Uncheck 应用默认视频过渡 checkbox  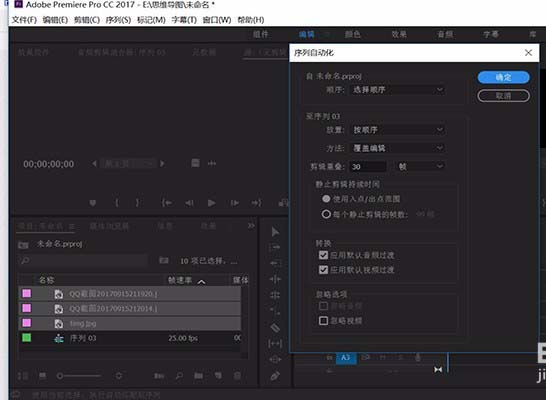click(x=323, y=269)
